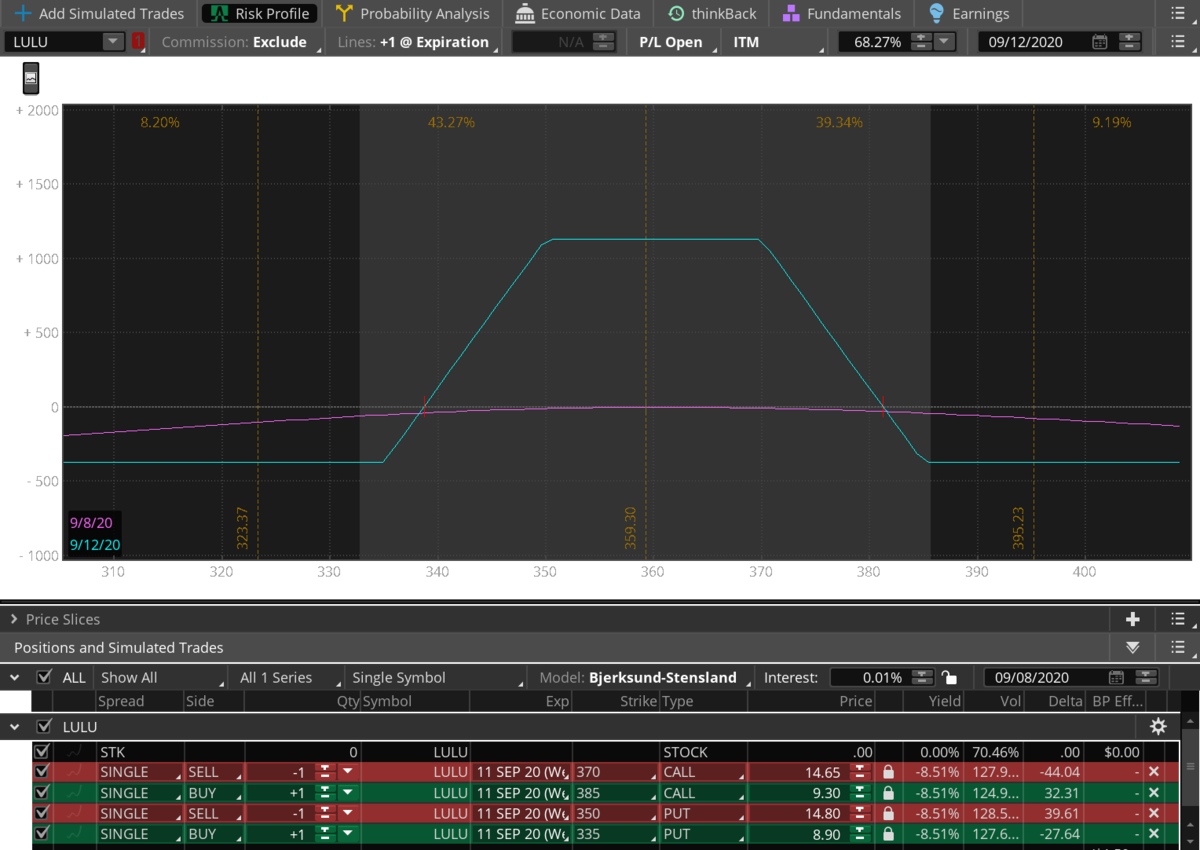
Task: Toggle checkbox for 385 CALL row
Action: tap(42, 792)
